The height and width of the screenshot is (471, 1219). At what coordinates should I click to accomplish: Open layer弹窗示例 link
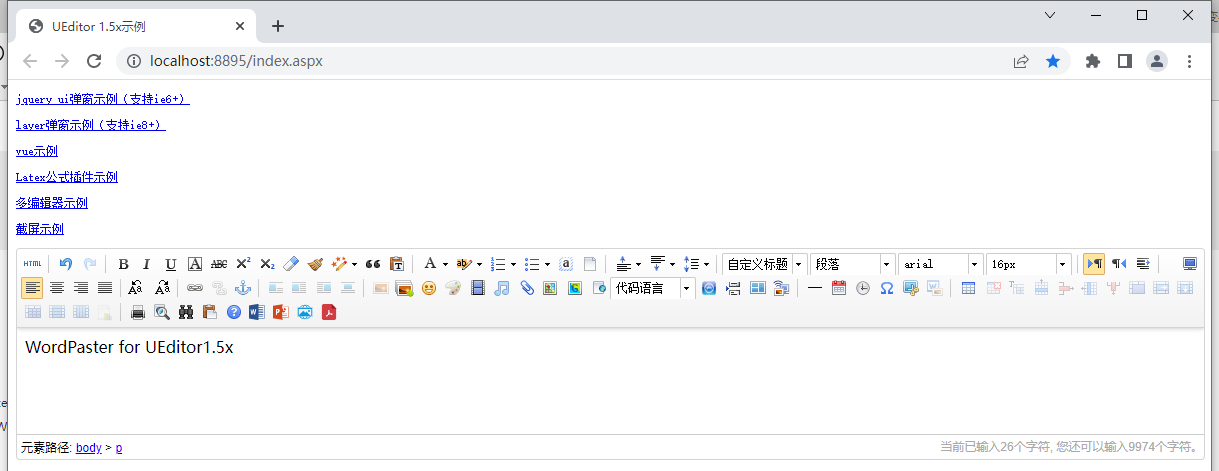[91, 125]
